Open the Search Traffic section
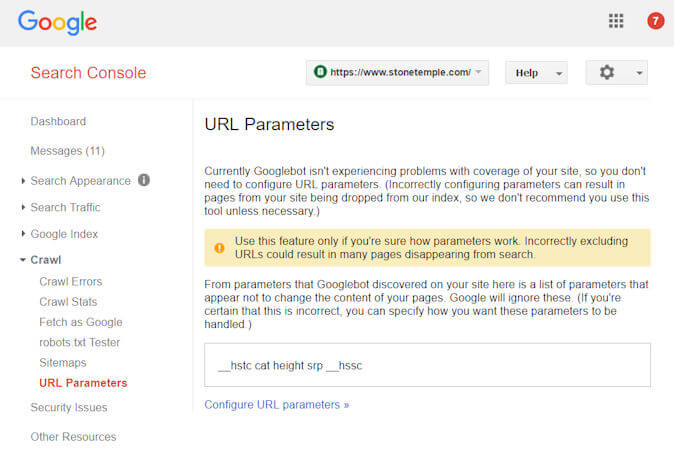This screenshot has width=674, height=457. [x=65, y=207]
